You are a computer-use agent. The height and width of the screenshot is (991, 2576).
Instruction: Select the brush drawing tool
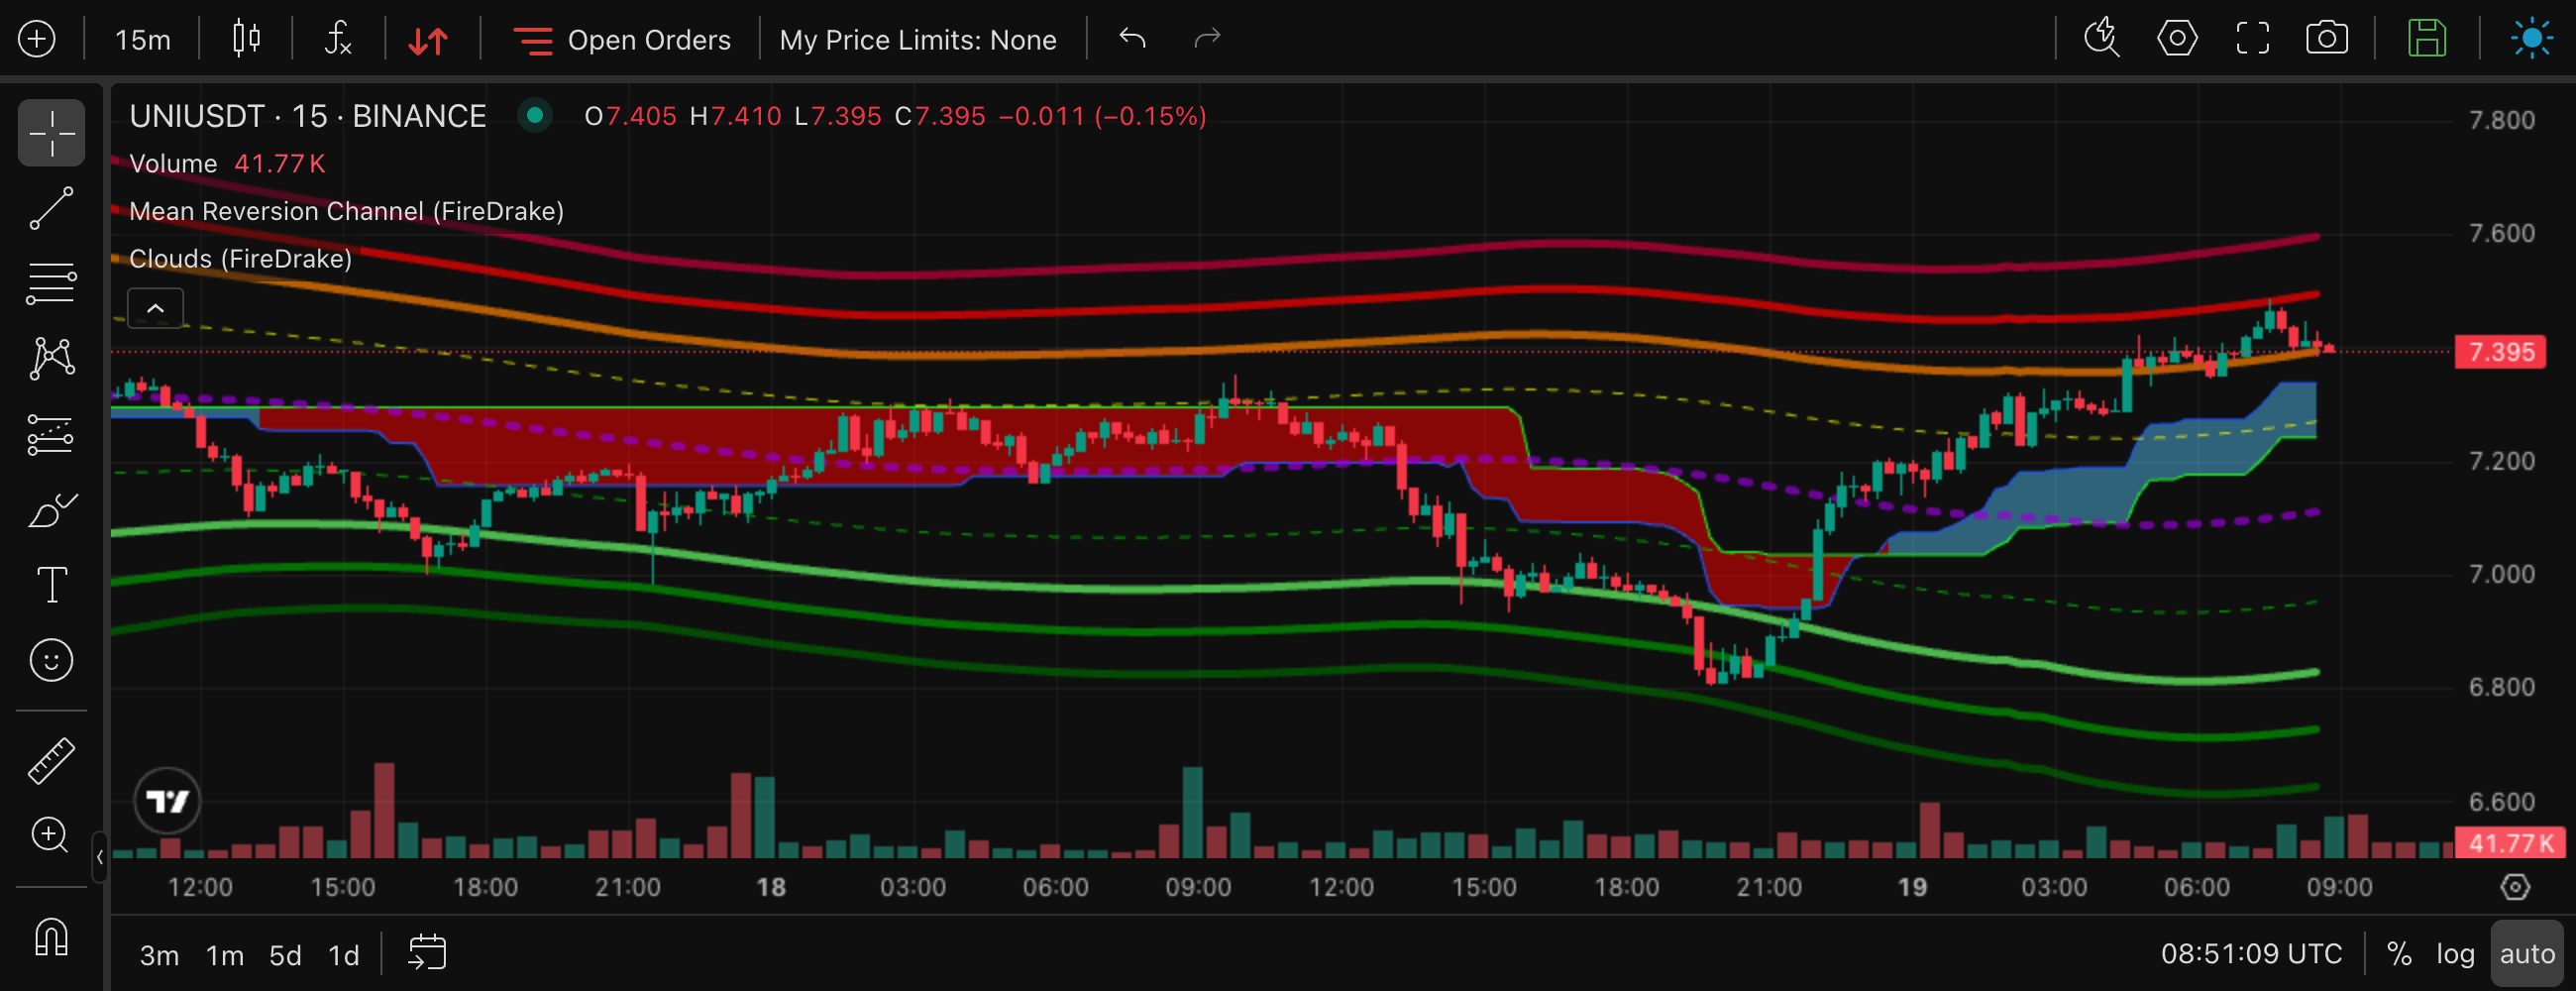(51, 510)
